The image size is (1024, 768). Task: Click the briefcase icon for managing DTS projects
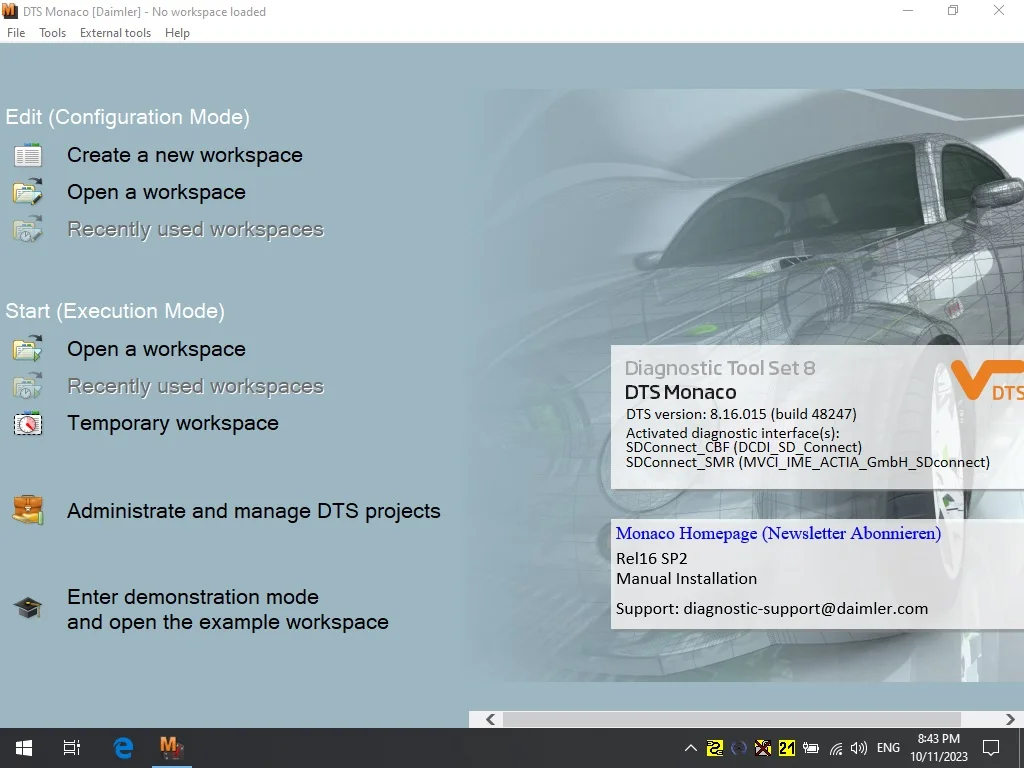[27, 510]
